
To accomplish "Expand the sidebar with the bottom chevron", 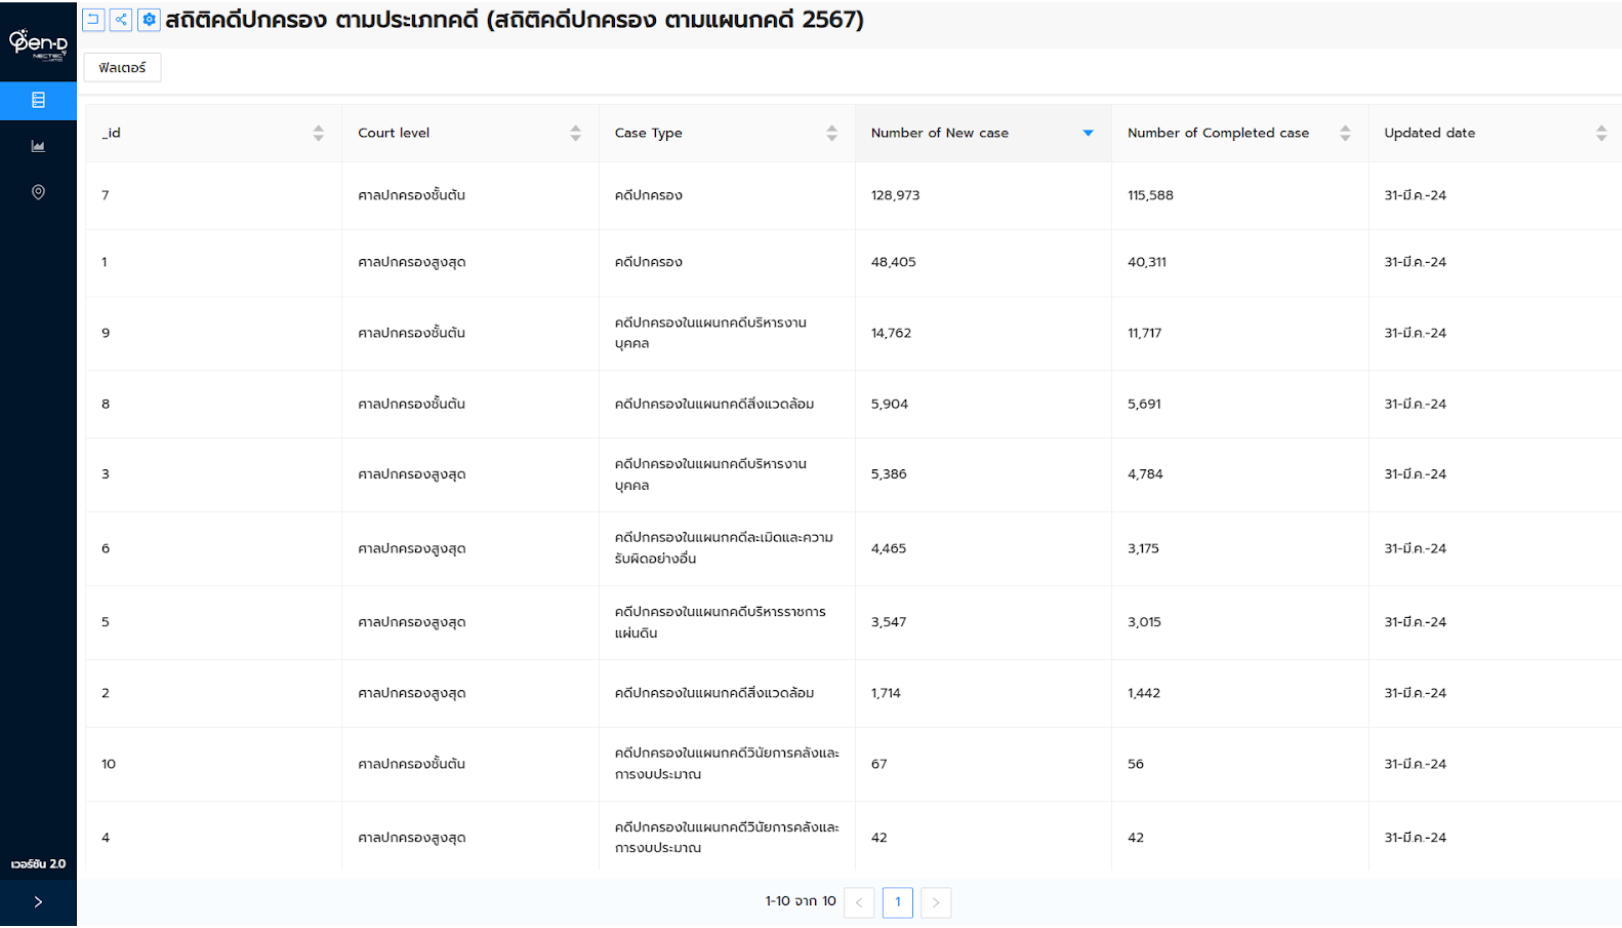I will coord(38,902).
